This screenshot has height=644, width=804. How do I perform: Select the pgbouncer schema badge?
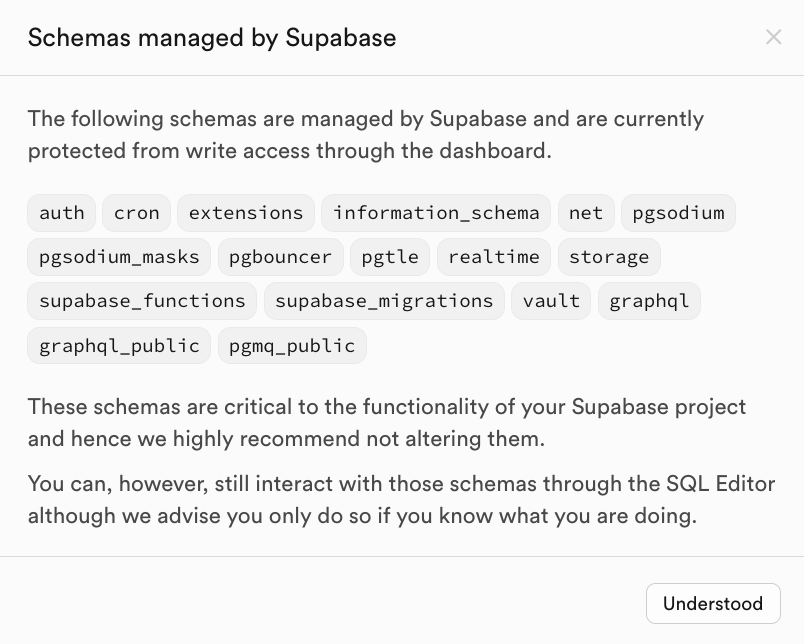coord(281,257)
